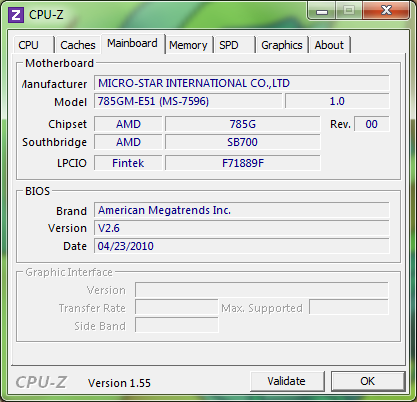The image size is (417, 402).
Task: Select the F71889F LPCIO value
Action: [243, 163]
